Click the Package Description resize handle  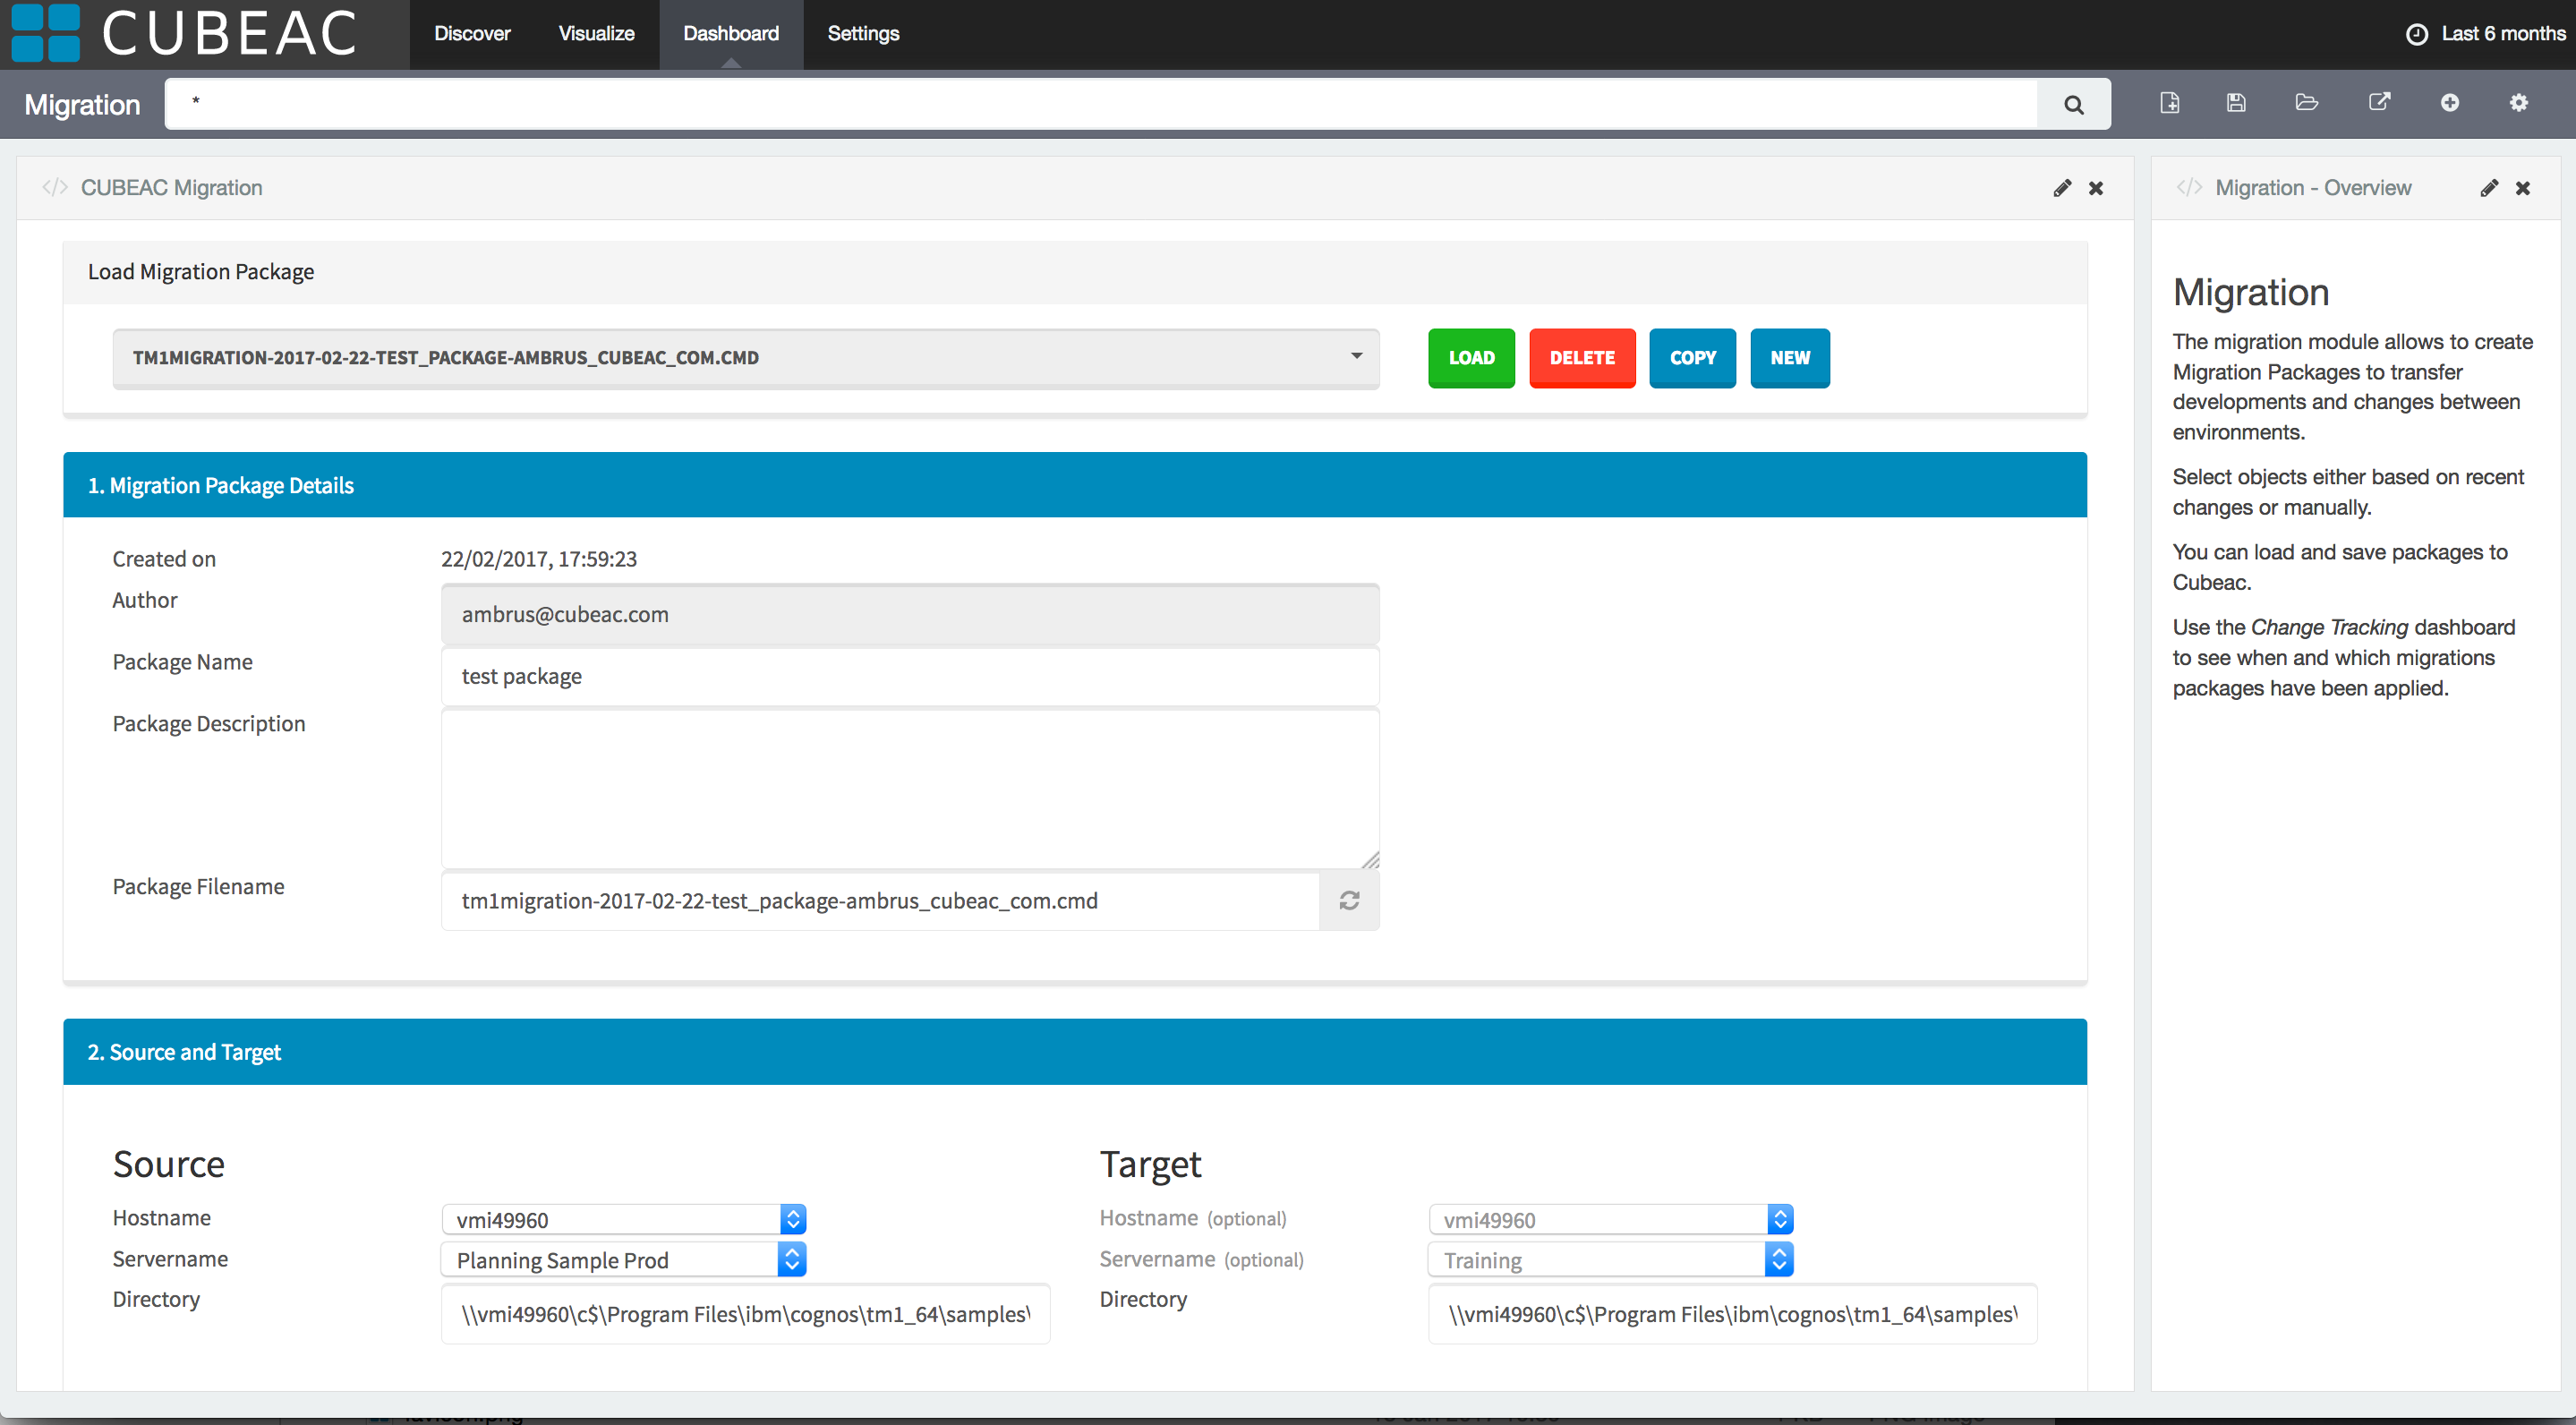coord(1370,859)
